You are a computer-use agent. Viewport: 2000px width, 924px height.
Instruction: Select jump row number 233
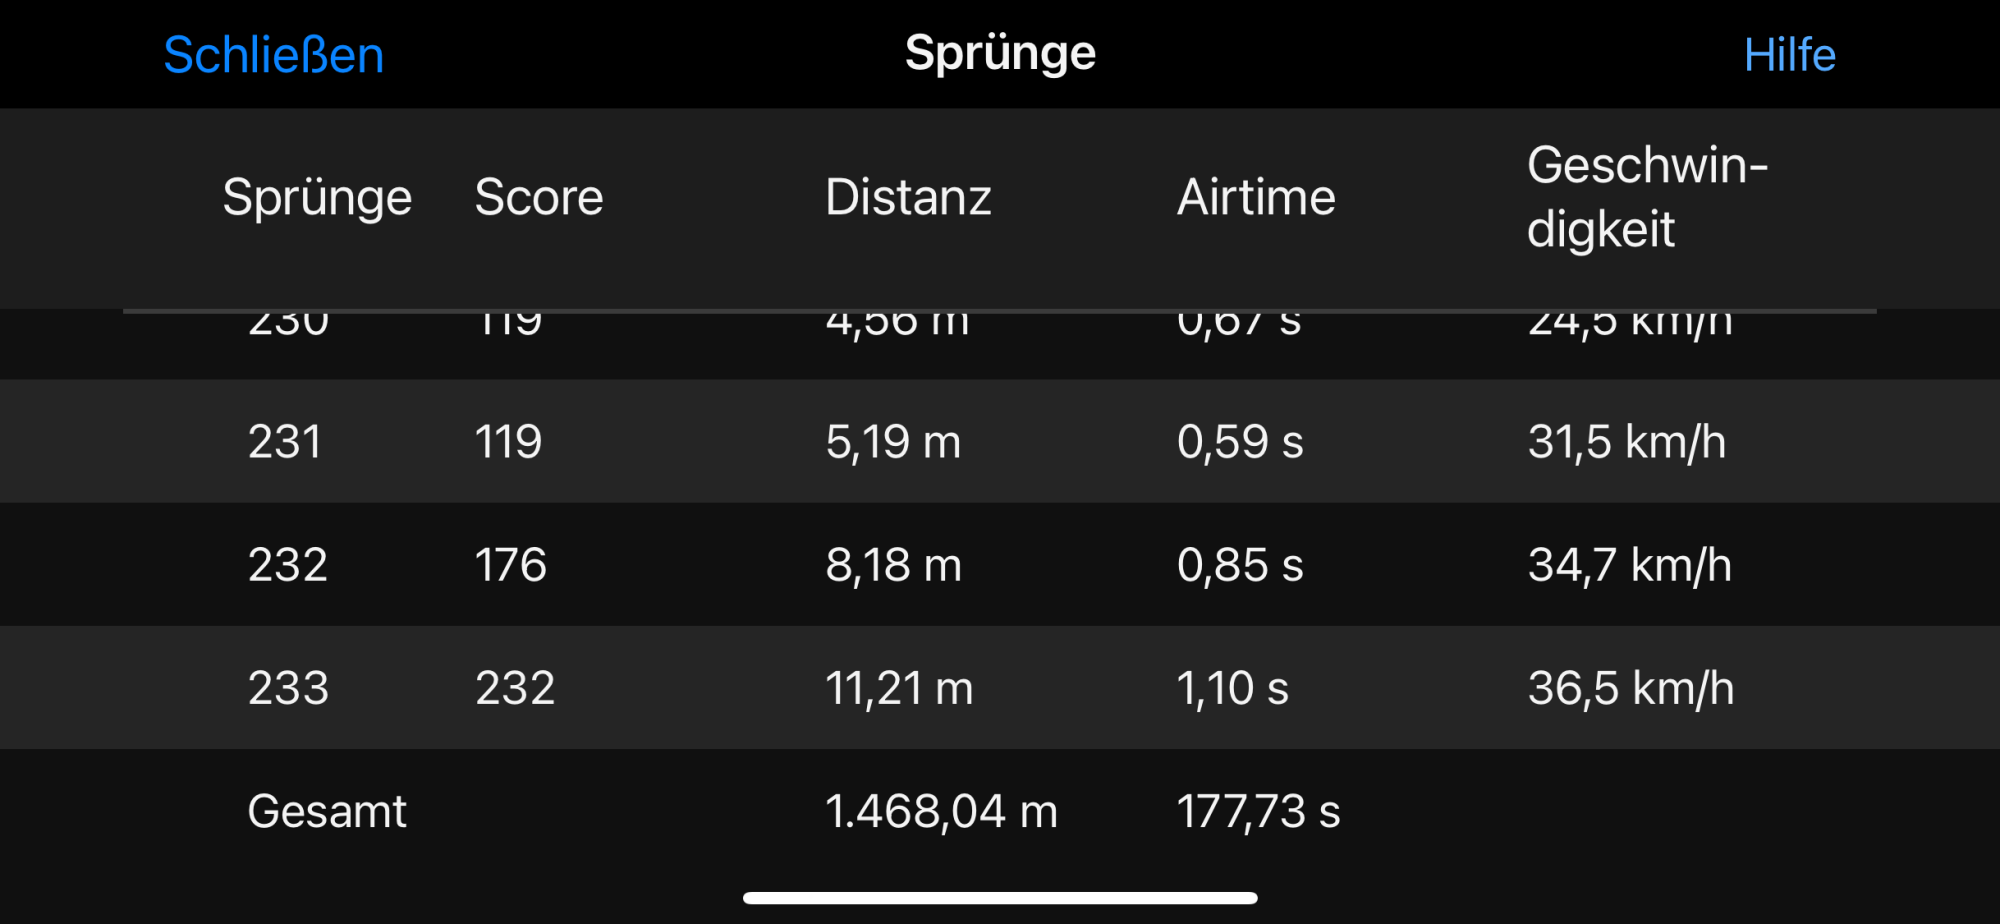(x=288, y=688)
